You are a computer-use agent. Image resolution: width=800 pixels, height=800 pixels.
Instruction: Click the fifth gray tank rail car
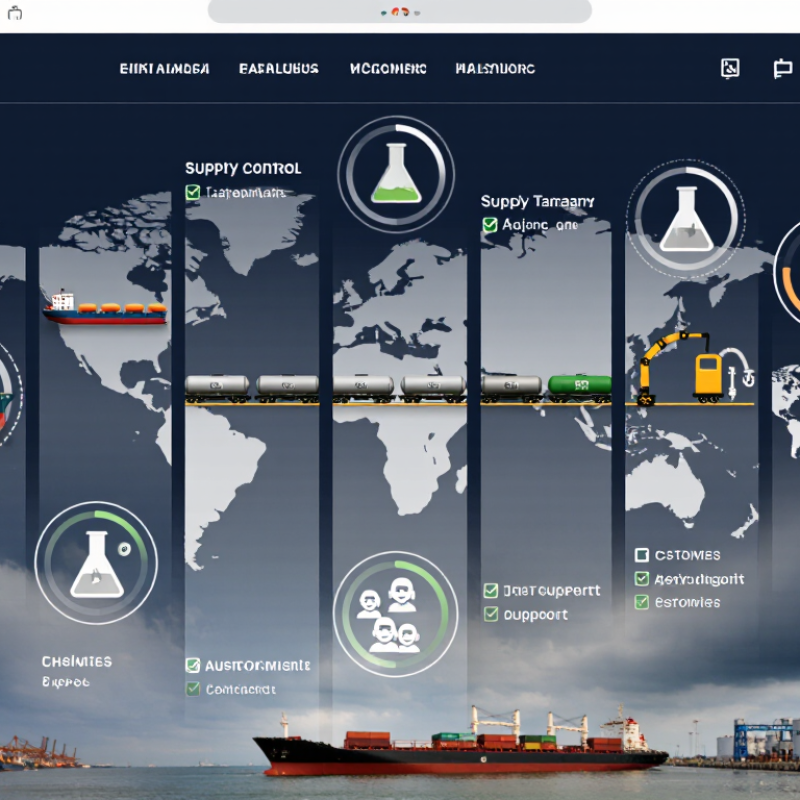pos(512,389)
